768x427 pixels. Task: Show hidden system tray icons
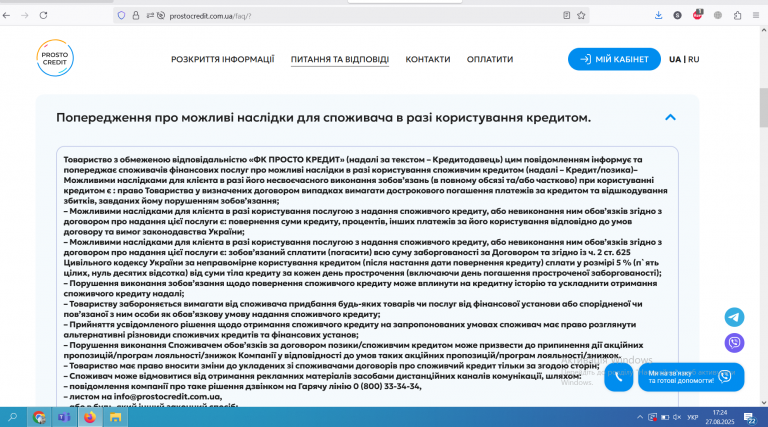pyautogui.click(x=640, y=417)
